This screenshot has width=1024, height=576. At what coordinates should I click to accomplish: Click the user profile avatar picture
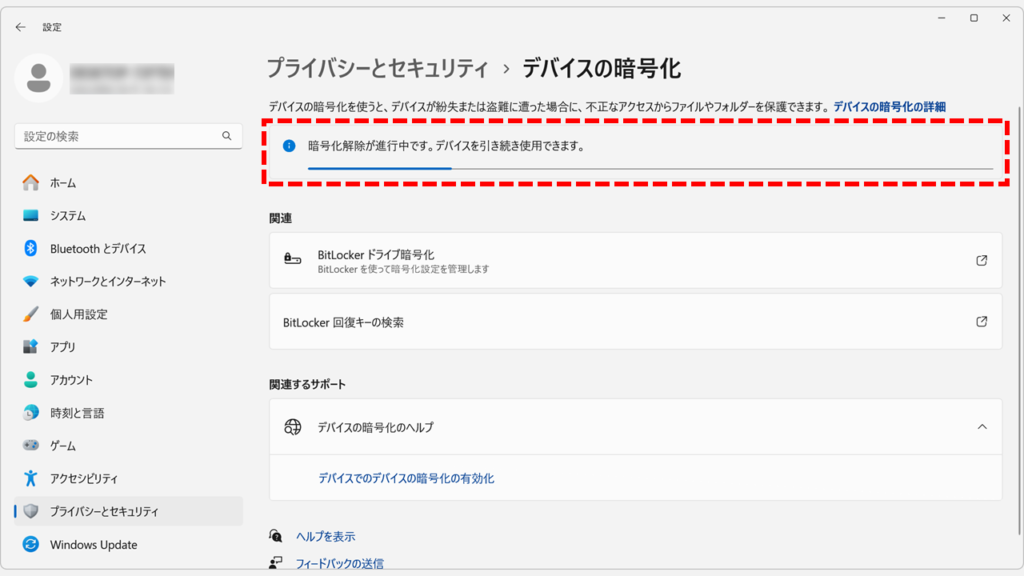pyautogui.click(x=39, y=78)
